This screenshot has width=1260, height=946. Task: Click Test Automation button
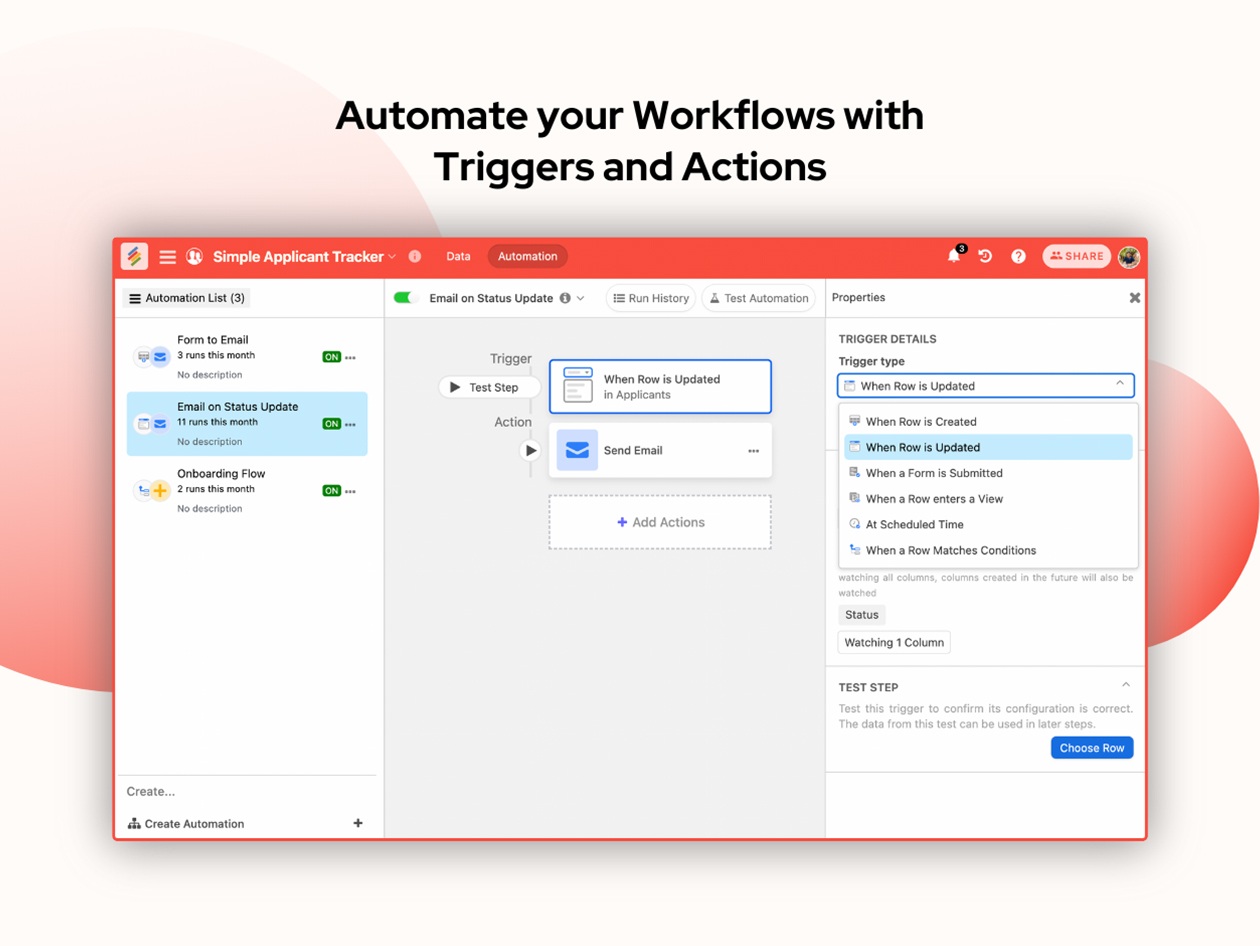point(759,298)
